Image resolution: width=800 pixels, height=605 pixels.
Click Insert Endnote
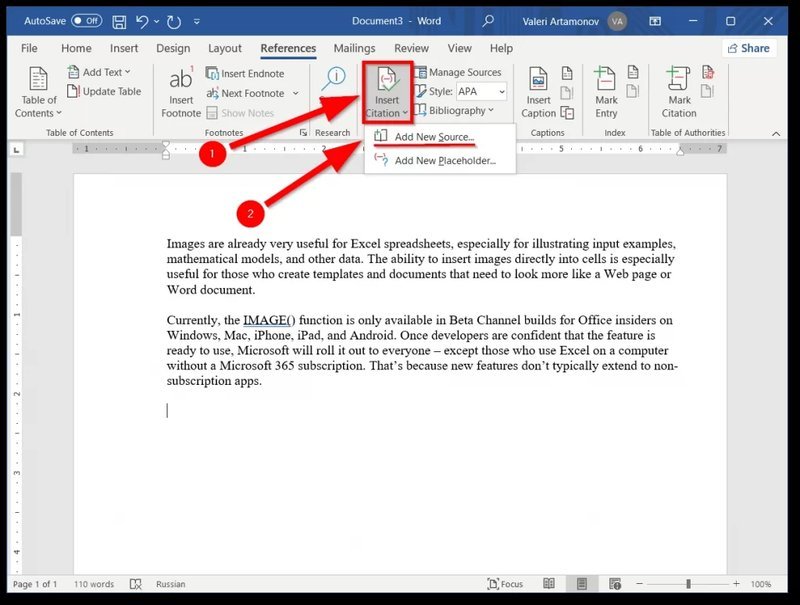click(x=245, y=73)
